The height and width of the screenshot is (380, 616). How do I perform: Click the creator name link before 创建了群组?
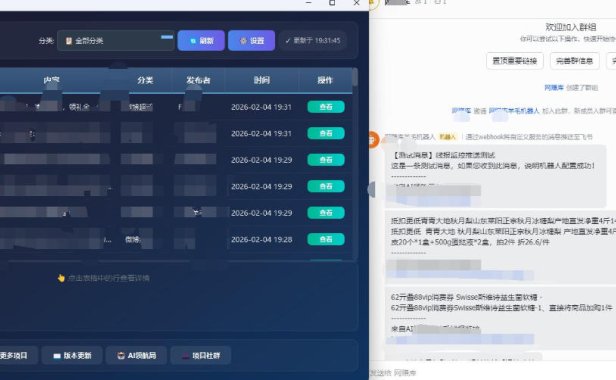[554, 88]
